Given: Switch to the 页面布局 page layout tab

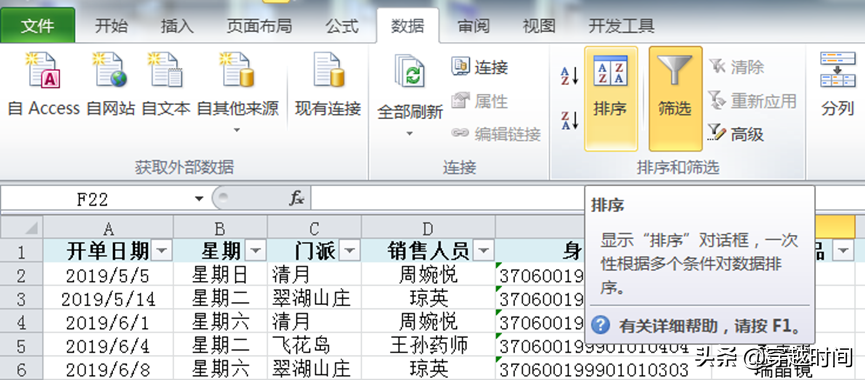Looking at the screenshot, I should (259, 26).
